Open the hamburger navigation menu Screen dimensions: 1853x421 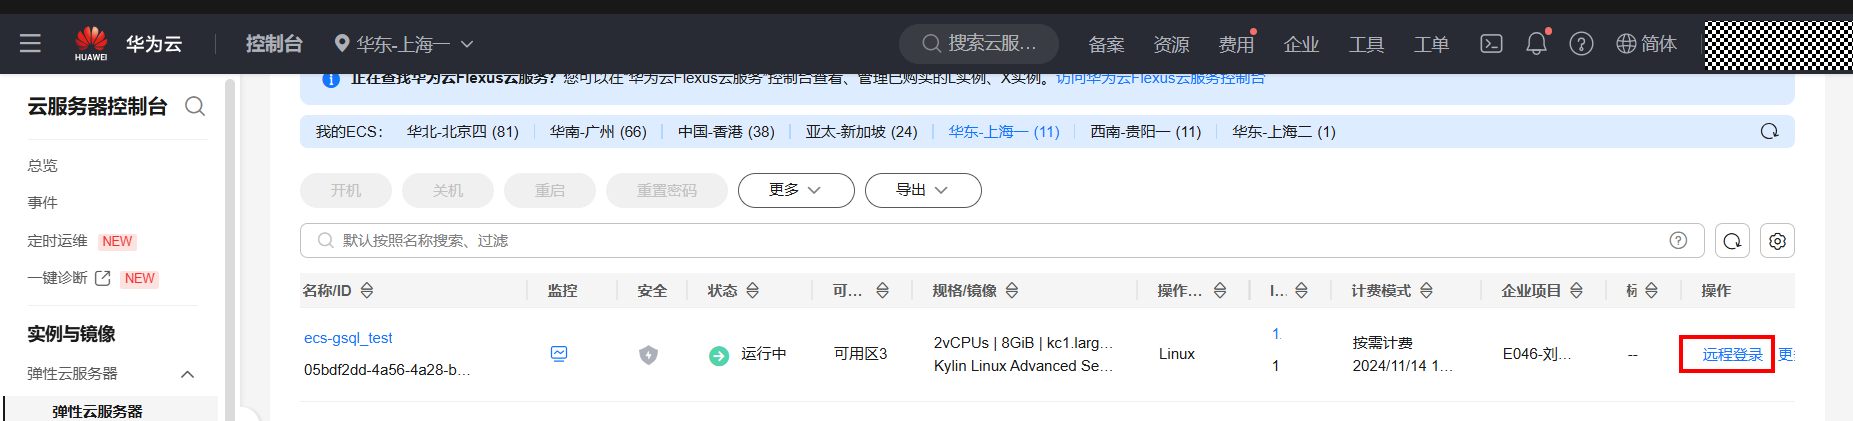click(x=30, y=44)
